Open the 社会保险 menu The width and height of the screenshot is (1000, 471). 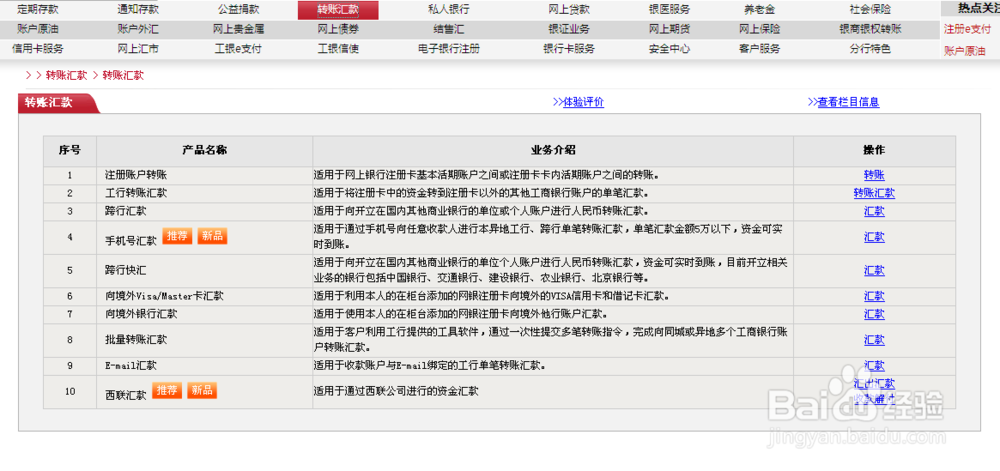coord(870,10)
